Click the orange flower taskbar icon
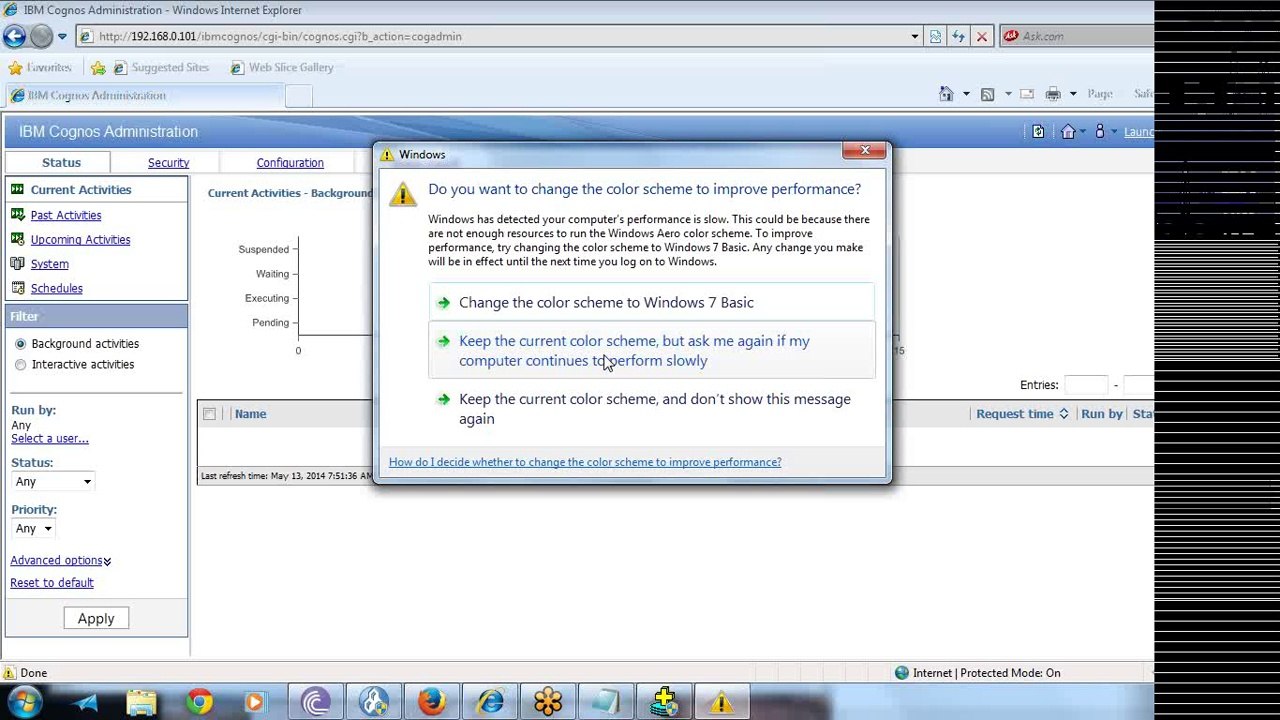 tap(548, 702)
